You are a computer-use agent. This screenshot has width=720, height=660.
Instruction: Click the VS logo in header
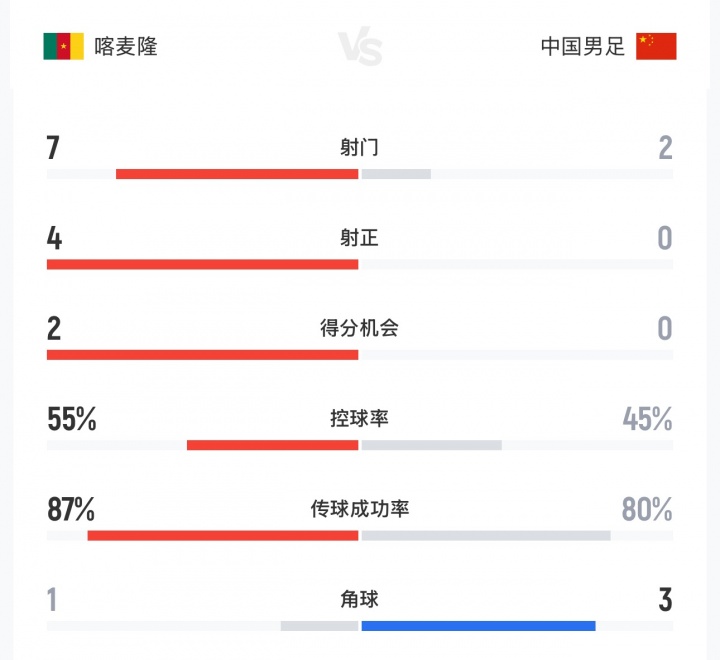tap(359, 47)
